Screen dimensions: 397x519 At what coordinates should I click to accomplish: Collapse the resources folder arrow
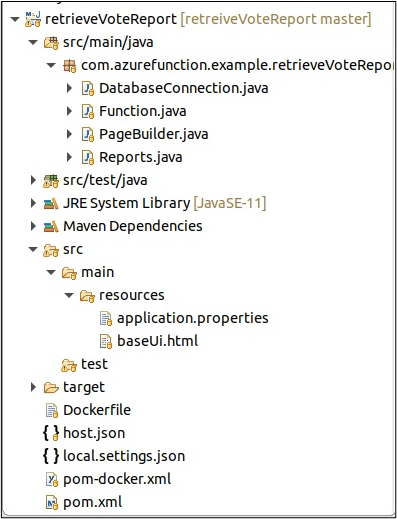tap(69, 295)
